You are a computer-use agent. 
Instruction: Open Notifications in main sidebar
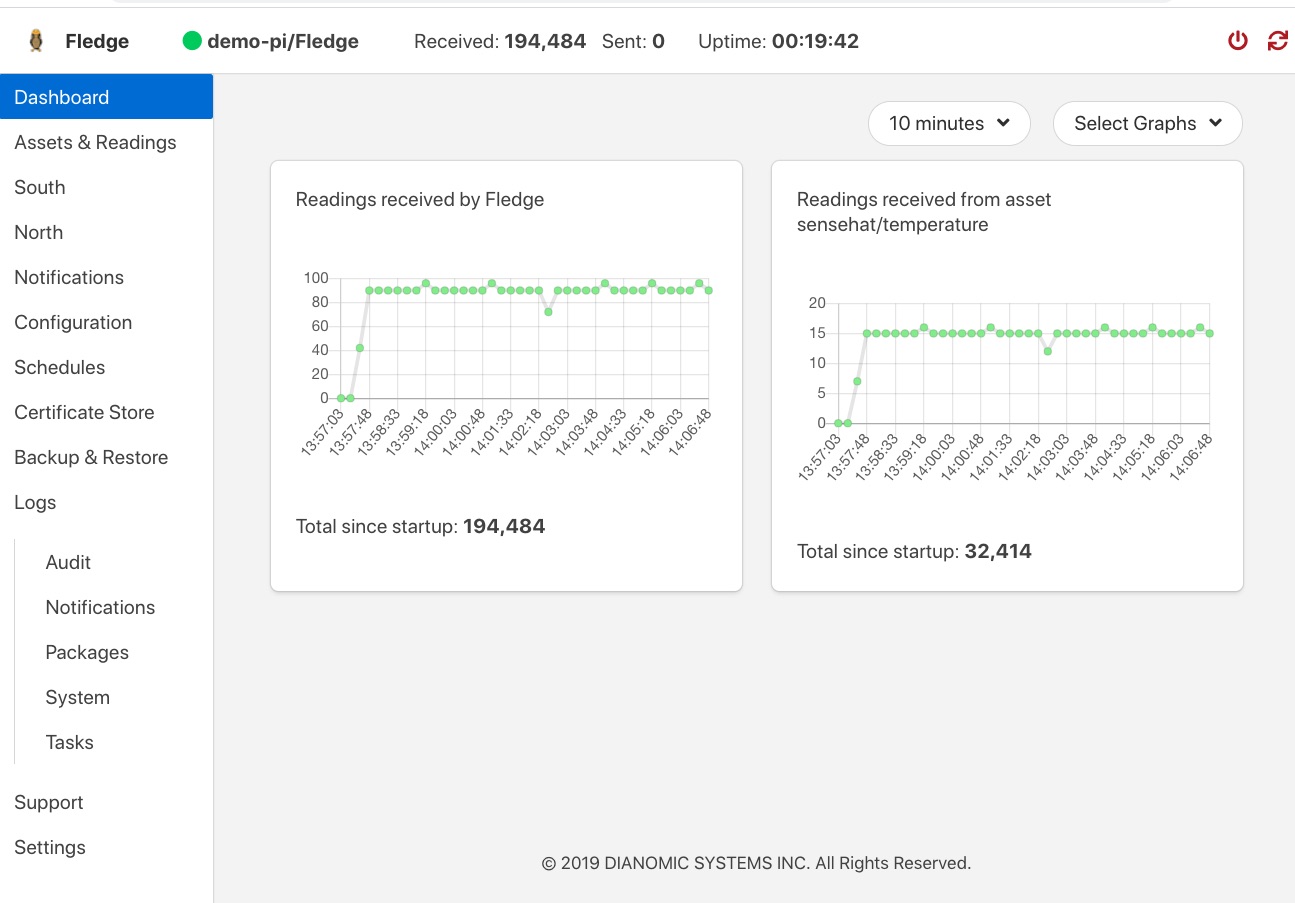(69, 277)
